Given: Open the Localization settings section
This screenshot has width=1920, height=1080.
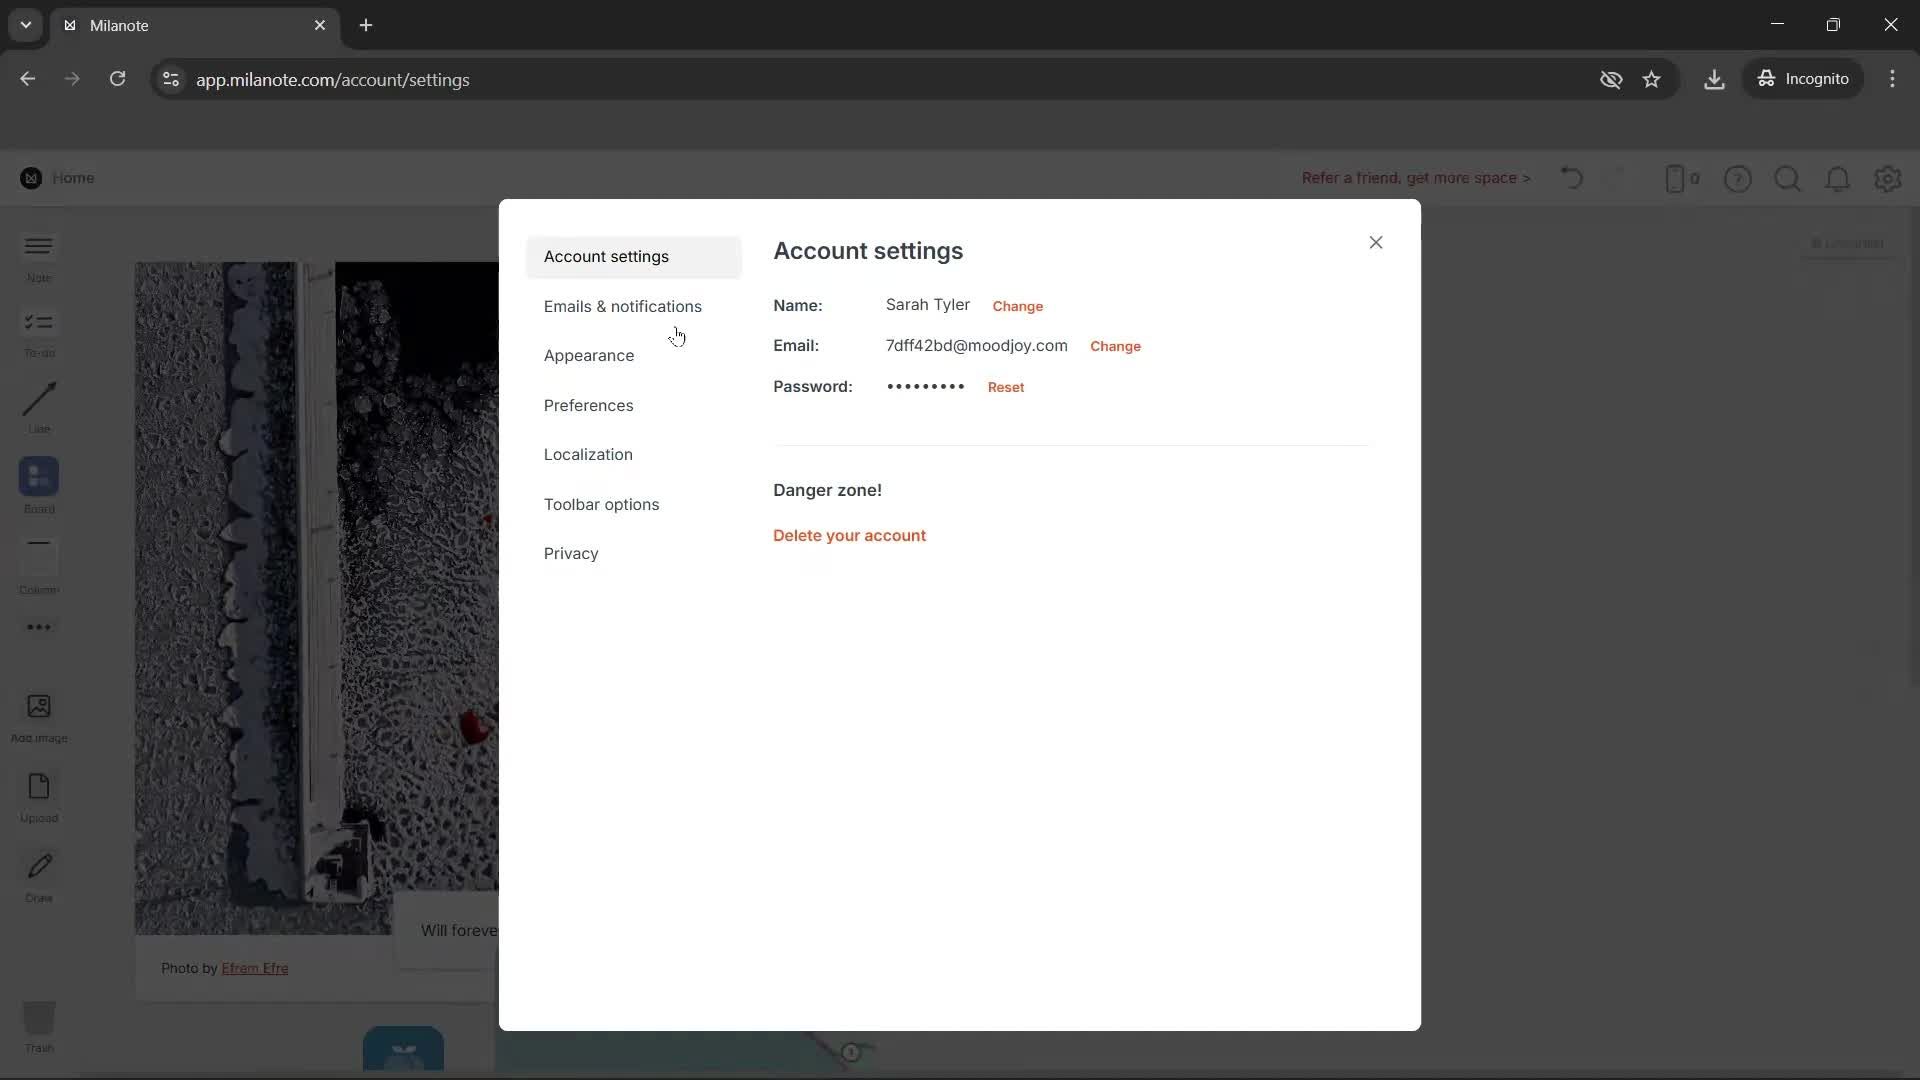Looking at the screenshot, I should point(588,454).
